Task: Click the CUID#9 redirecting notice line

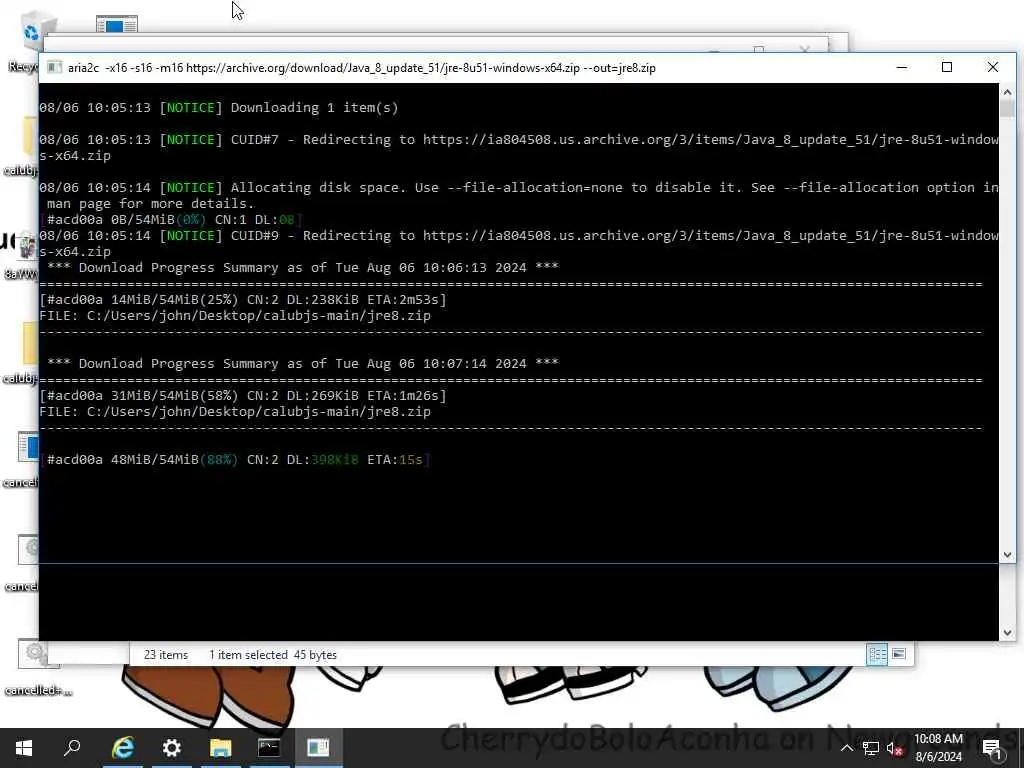Action: 519,244
